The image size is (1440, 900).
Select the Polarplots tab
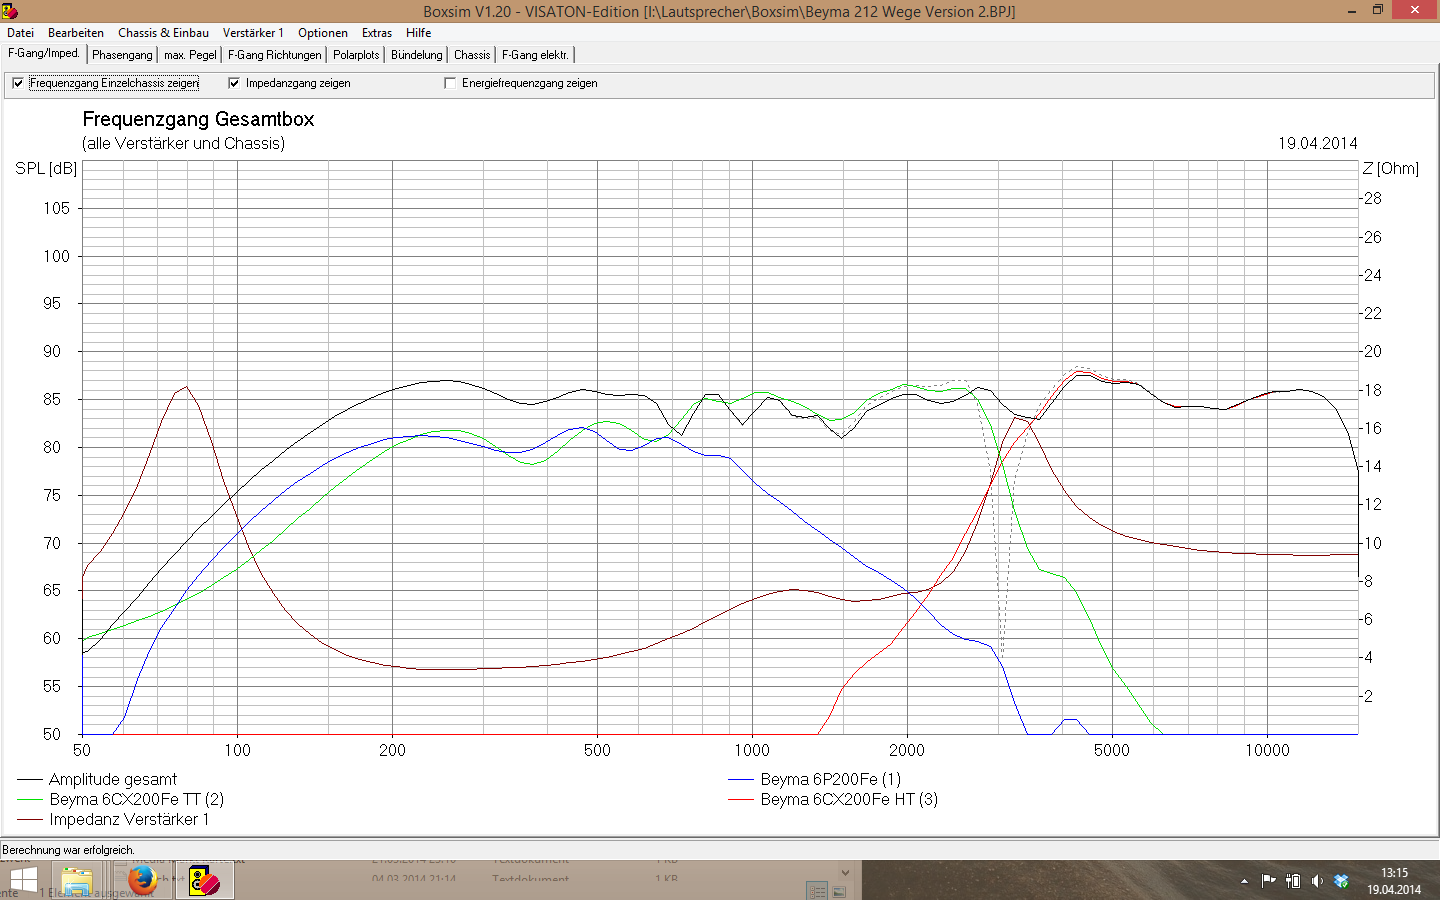click(356, 55)
